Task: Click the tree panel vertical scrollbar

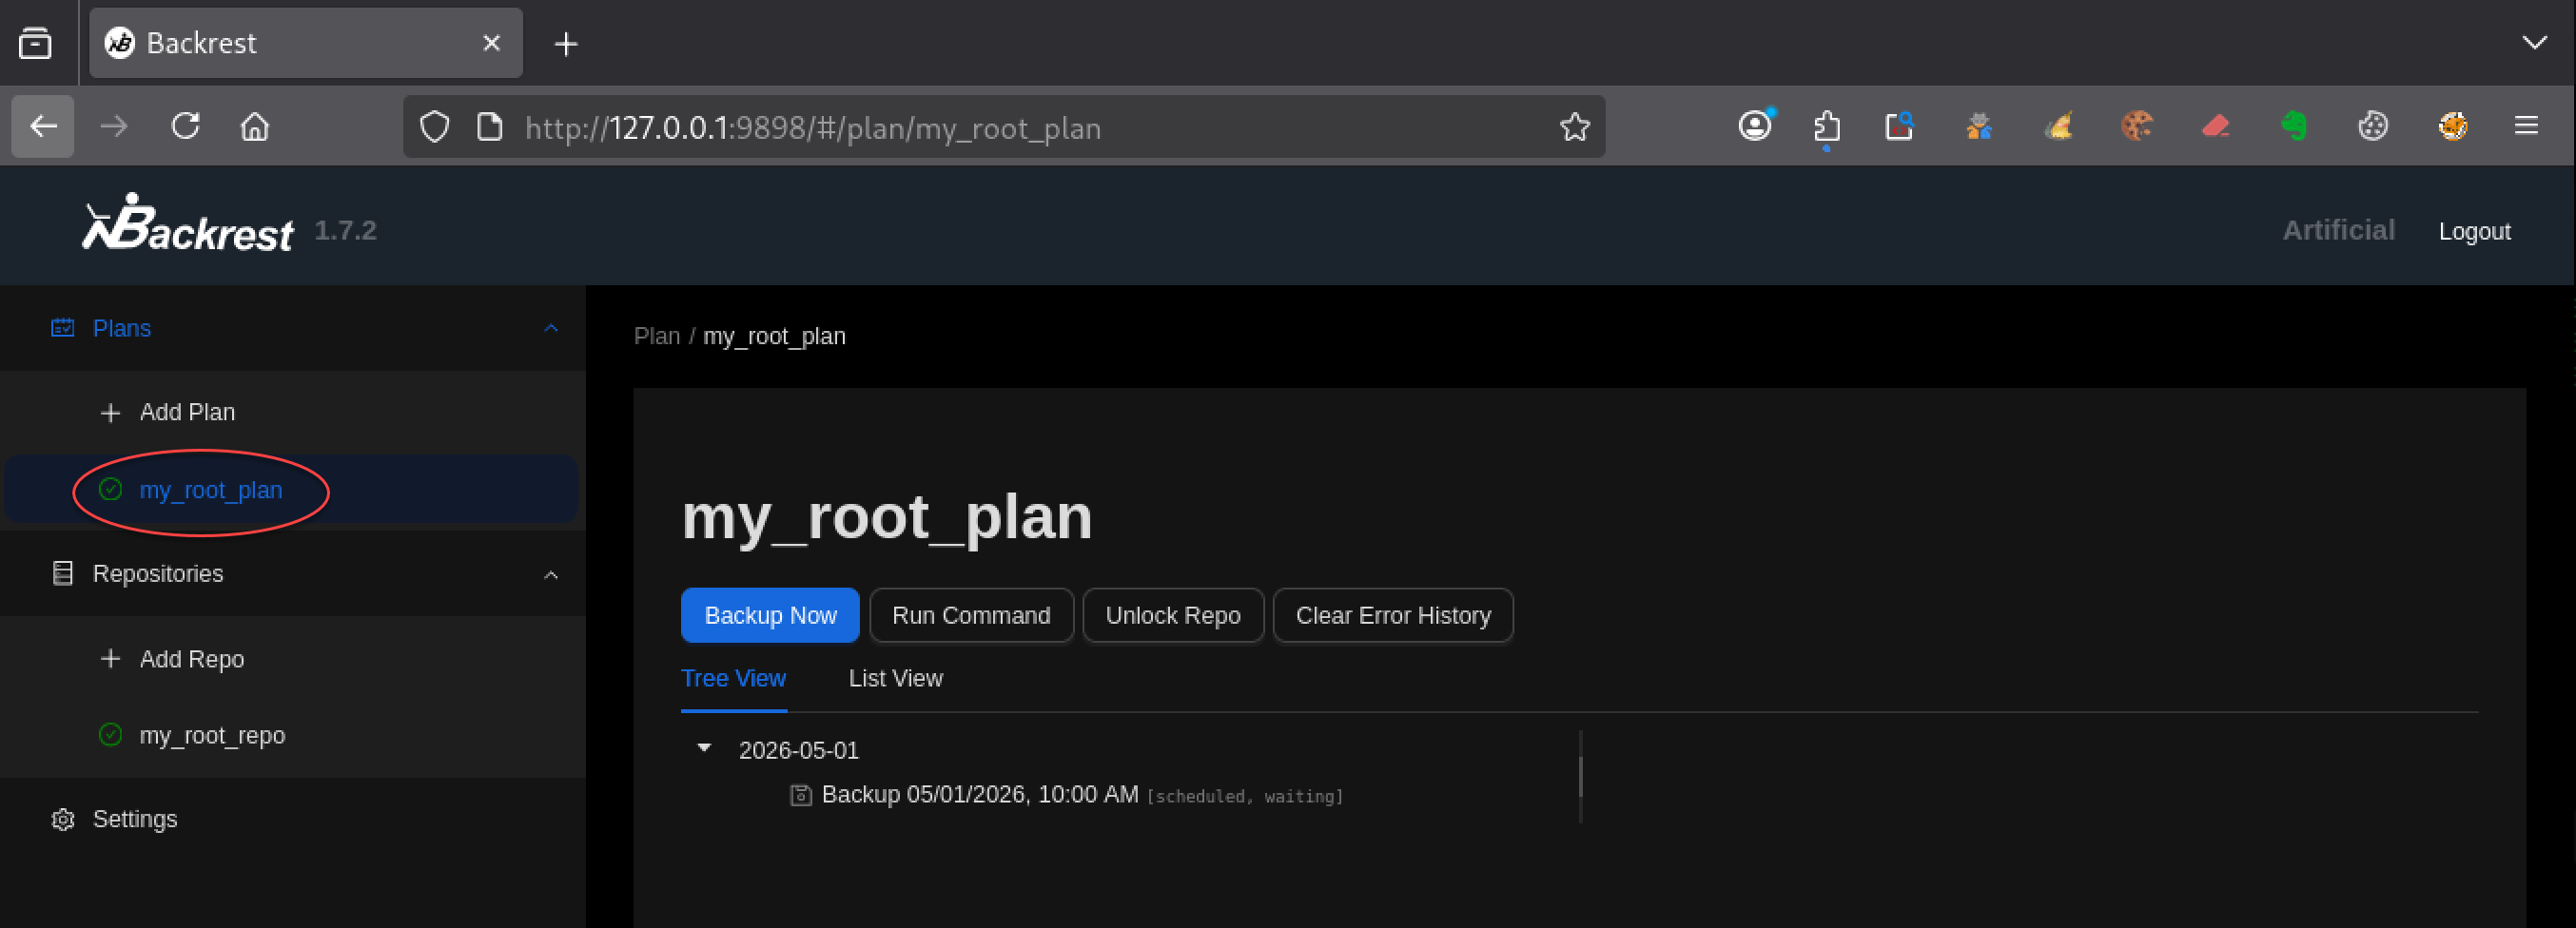Action: pyautogui.click(x=1580, y=777)
